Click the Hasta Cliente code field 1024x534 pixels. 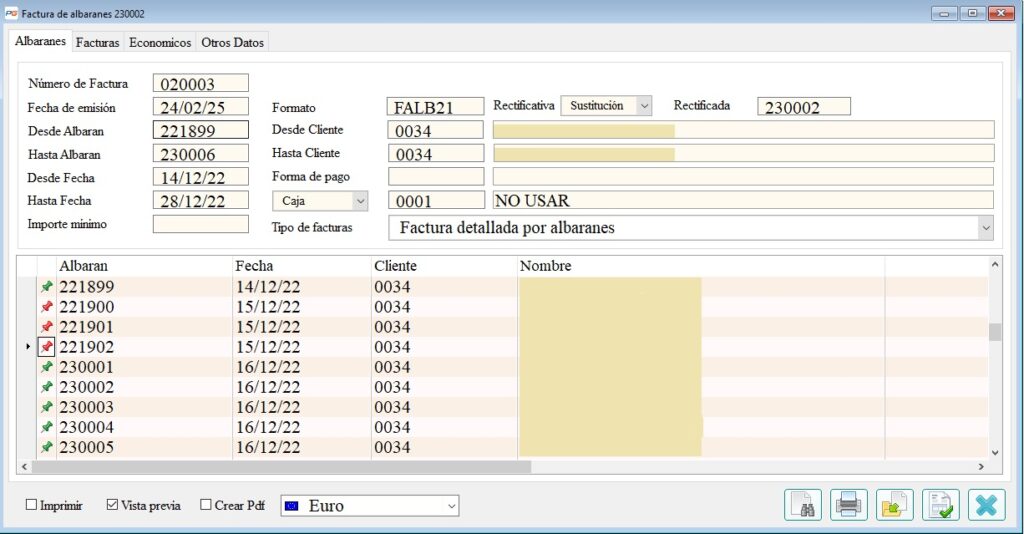point(436,154)
